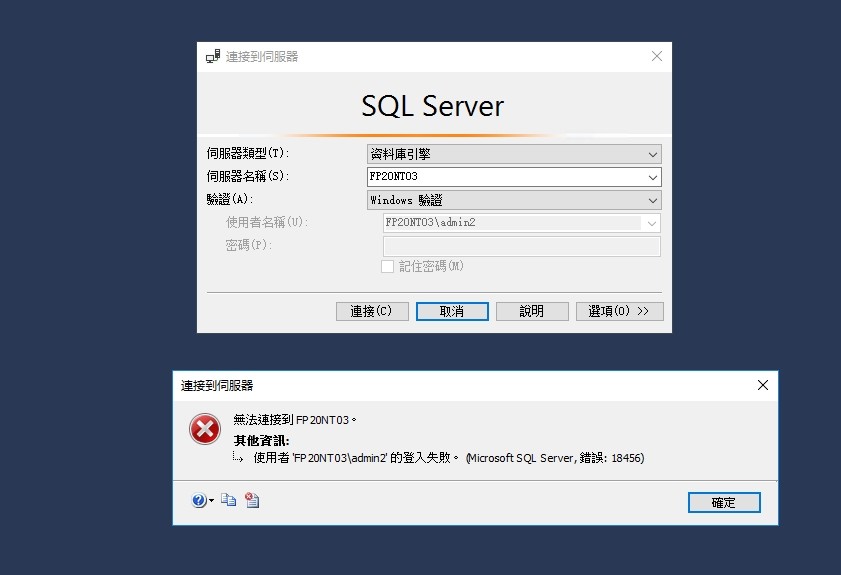Screen dimensions: 841x575
Task: Cancel with the 取消 button
Action: tap(452, 311)
